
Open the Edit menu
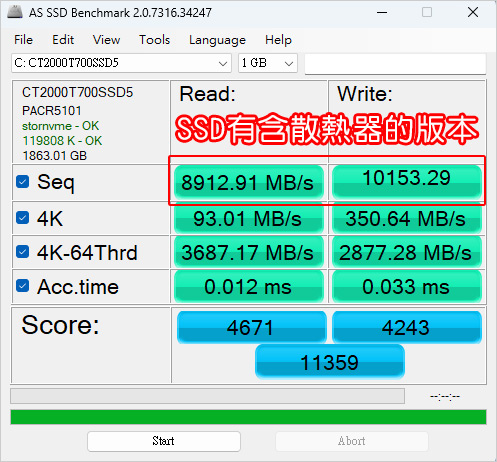pyautogui.click(x=63, y=40)
